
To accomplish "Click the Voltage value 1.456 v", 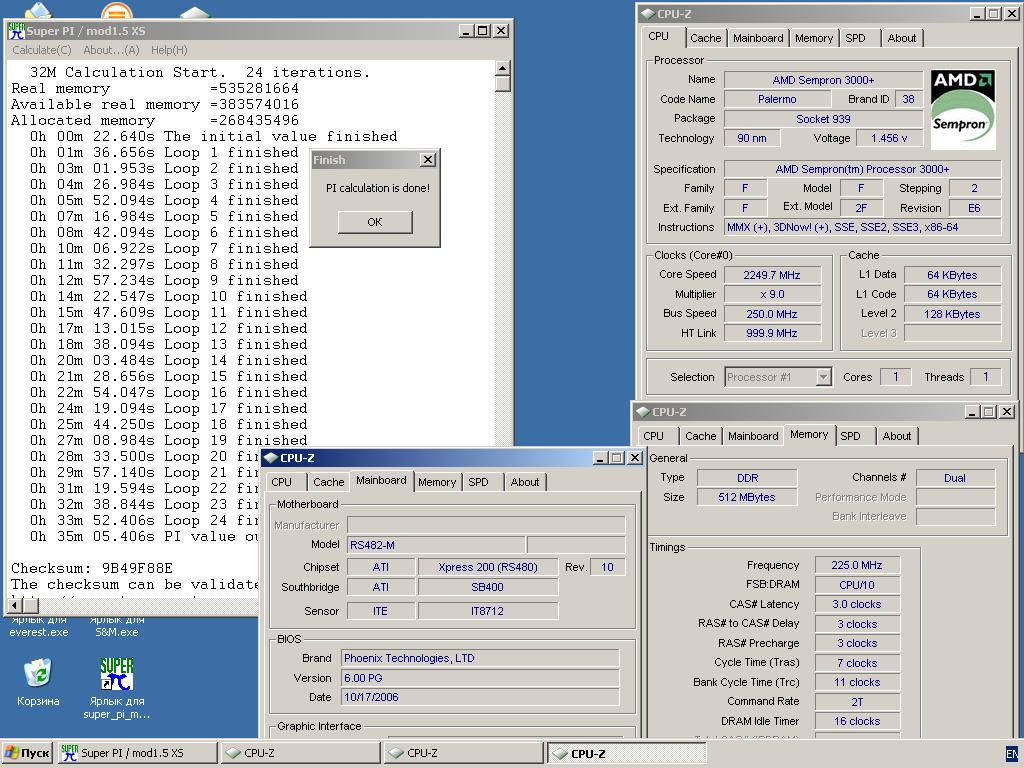I will 889,138.
